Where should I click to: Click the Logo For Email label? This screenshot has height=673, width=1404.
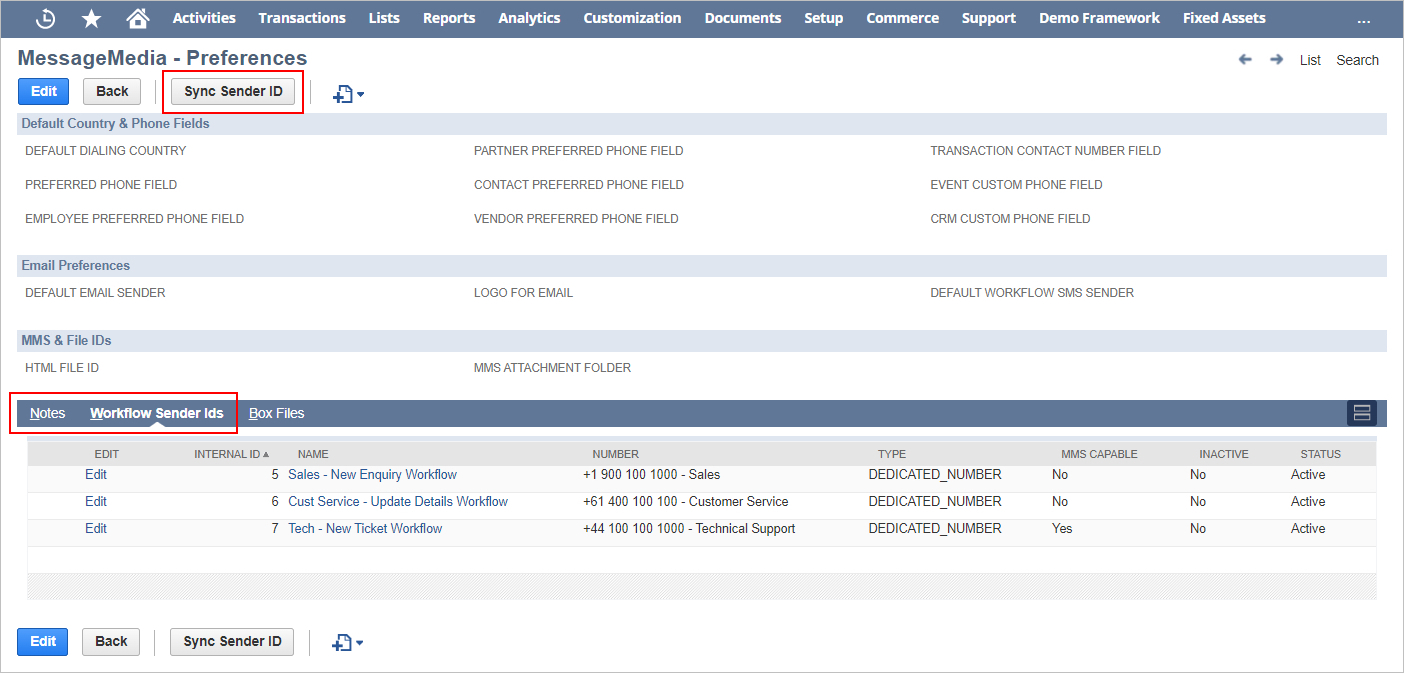click(523, 293)
